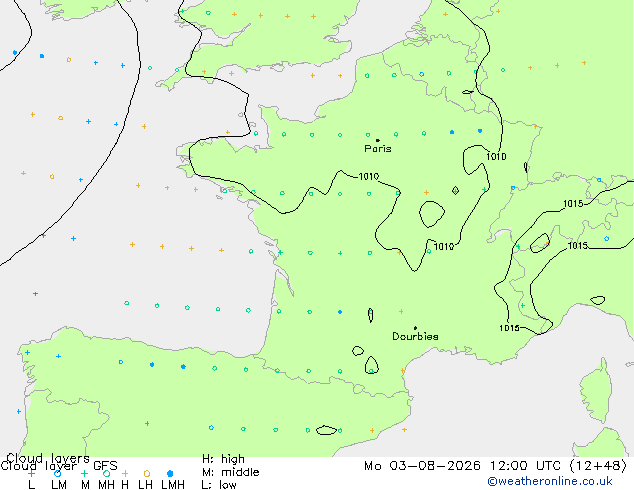This screenshot has height=490, width=634.
Task: Click the 'H: high' legend explanation
Action: [223, 459]
